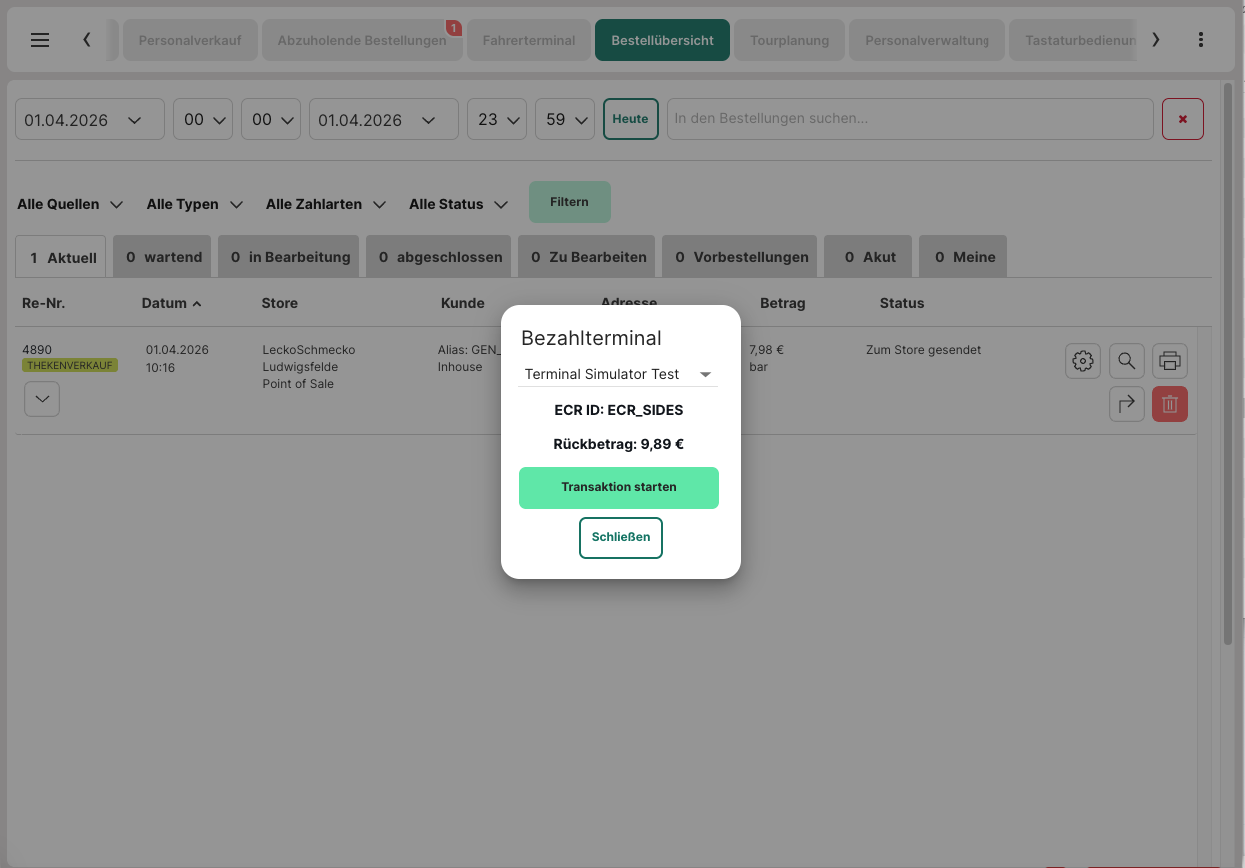Open the hamburger main menu
Viewport: 1245px width, 868px height.
click(40, 40)
